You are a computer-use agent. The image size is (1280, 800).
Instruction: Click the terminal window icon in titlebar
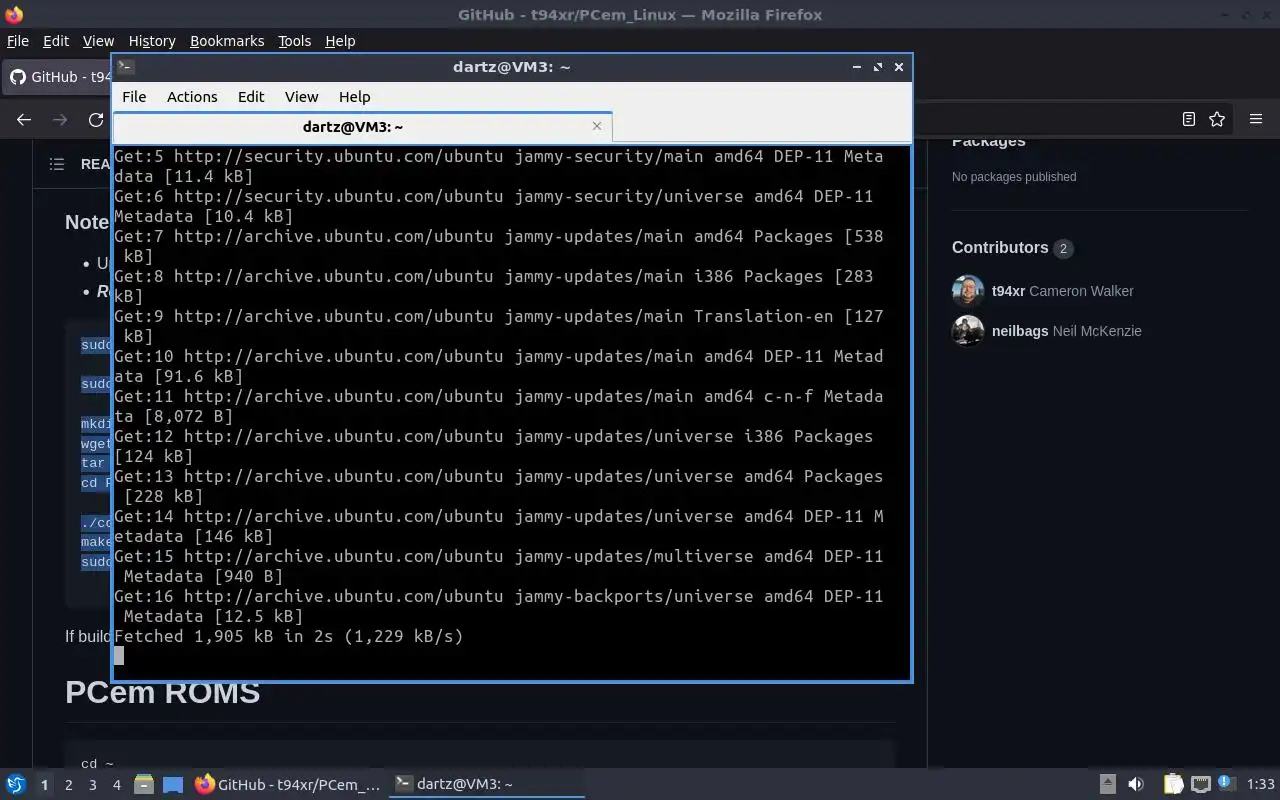125,67
